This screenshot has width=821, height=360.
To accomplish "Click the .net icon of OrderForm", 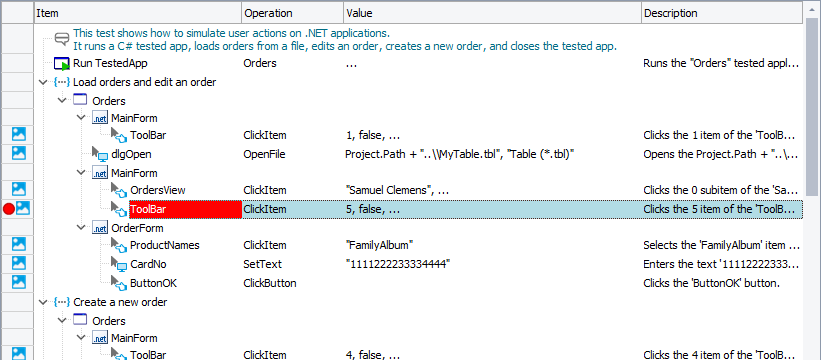I will click(x=99, y=228).
